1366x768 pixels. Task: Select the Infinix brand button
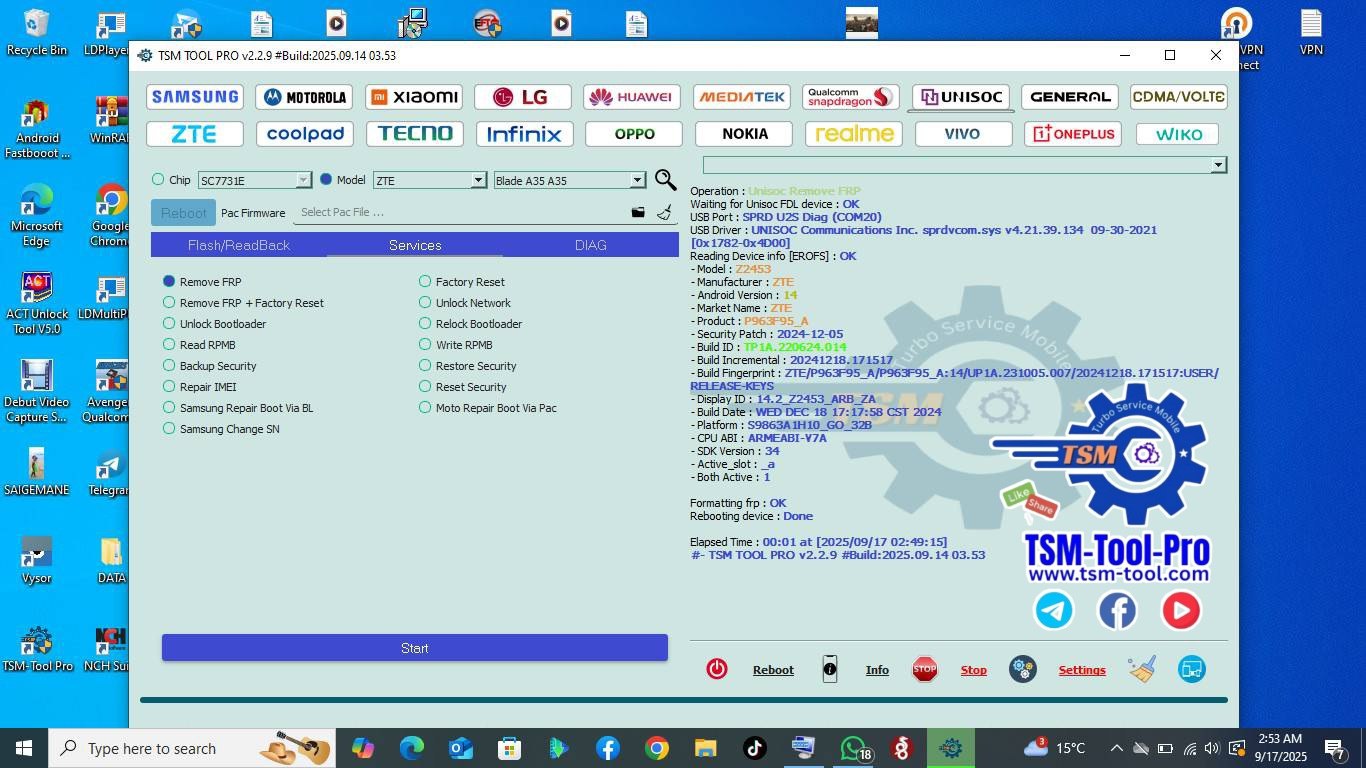pos(524,134)
